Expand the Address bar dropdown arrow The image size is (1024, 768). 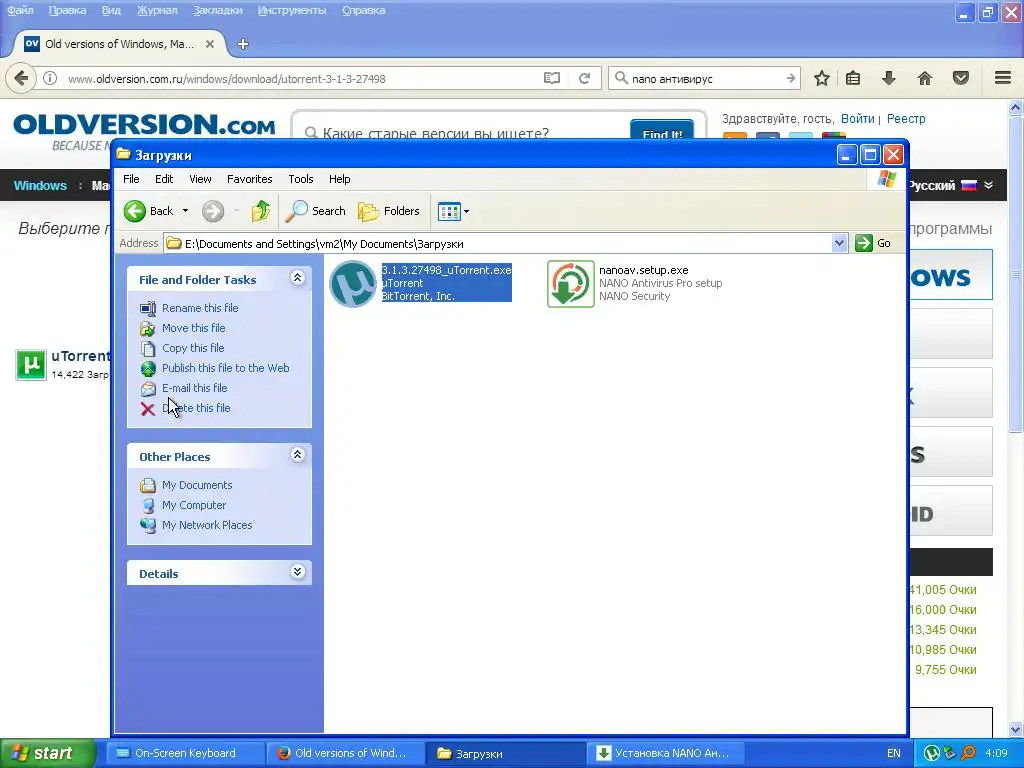[839, 244]
